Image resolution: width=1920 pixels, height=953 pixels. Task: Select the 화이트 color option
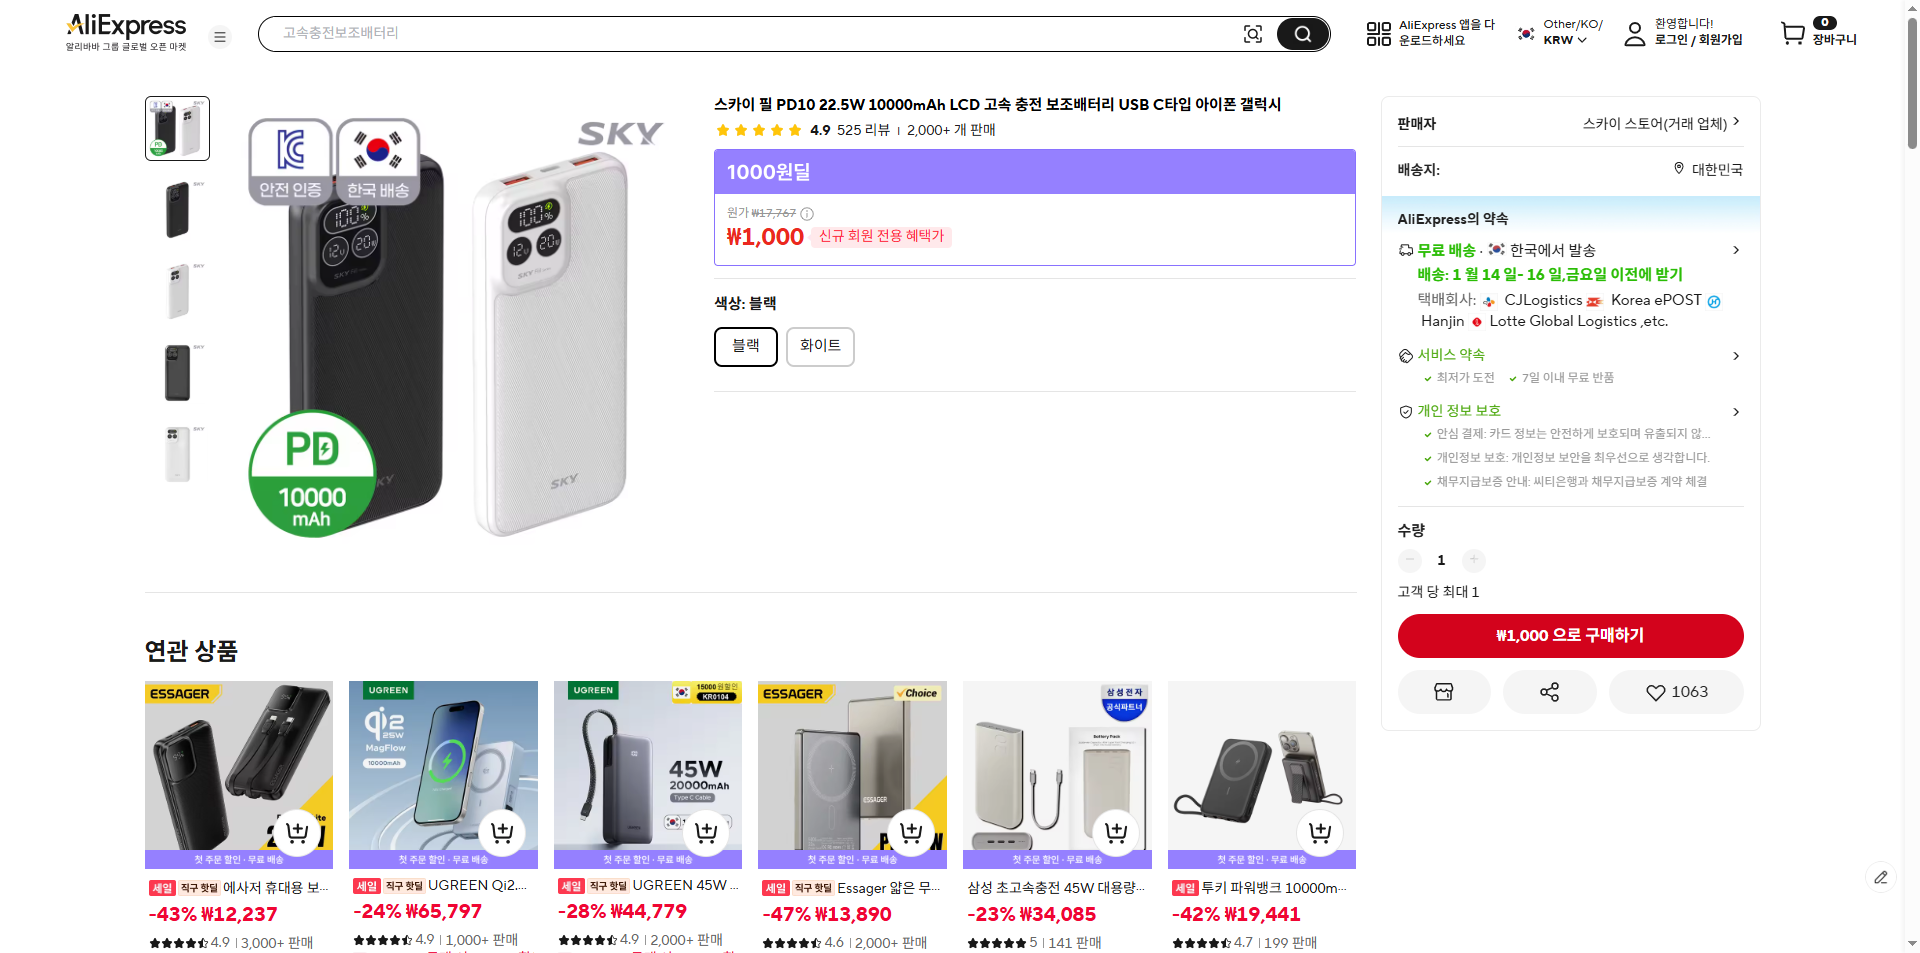pos(820,346)
